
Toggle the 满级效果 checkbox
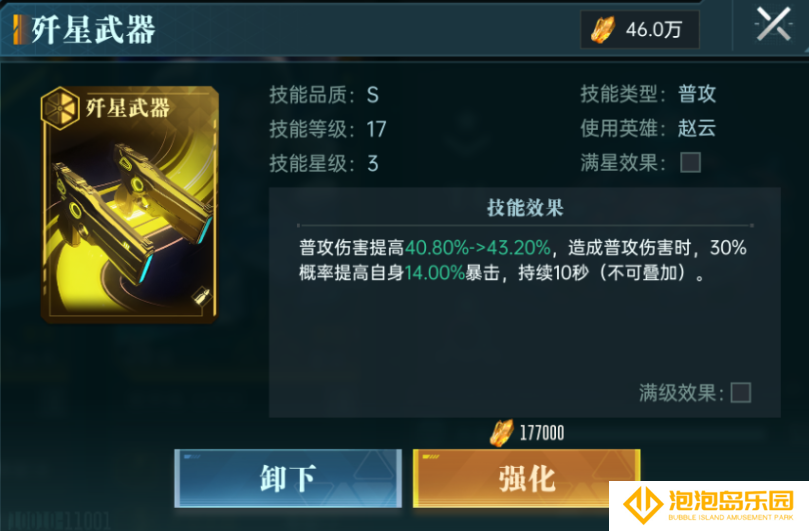[x=741, y=393]
